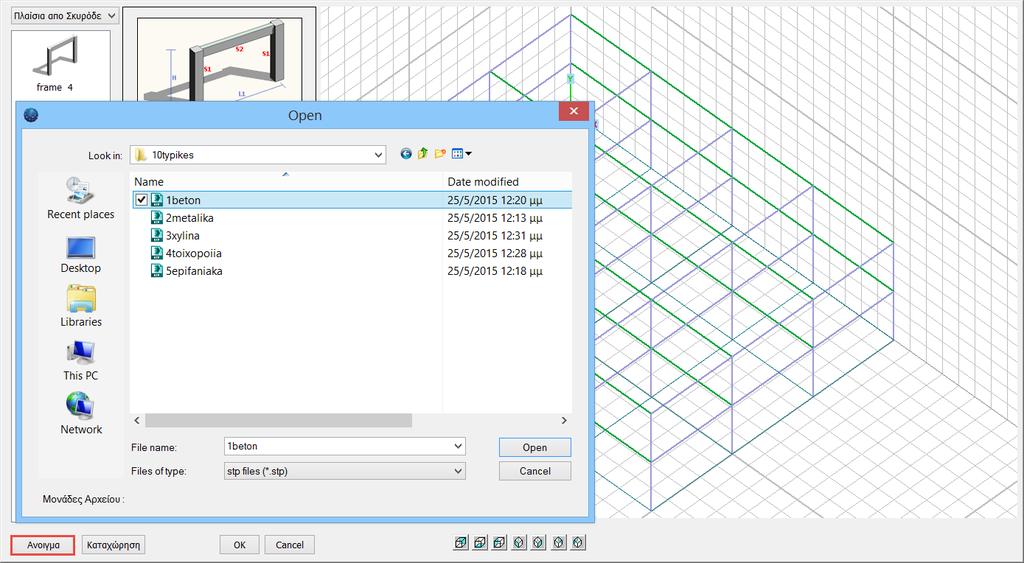
Task: Go back to the last folder visited
Action: click(x=406, y=154)
